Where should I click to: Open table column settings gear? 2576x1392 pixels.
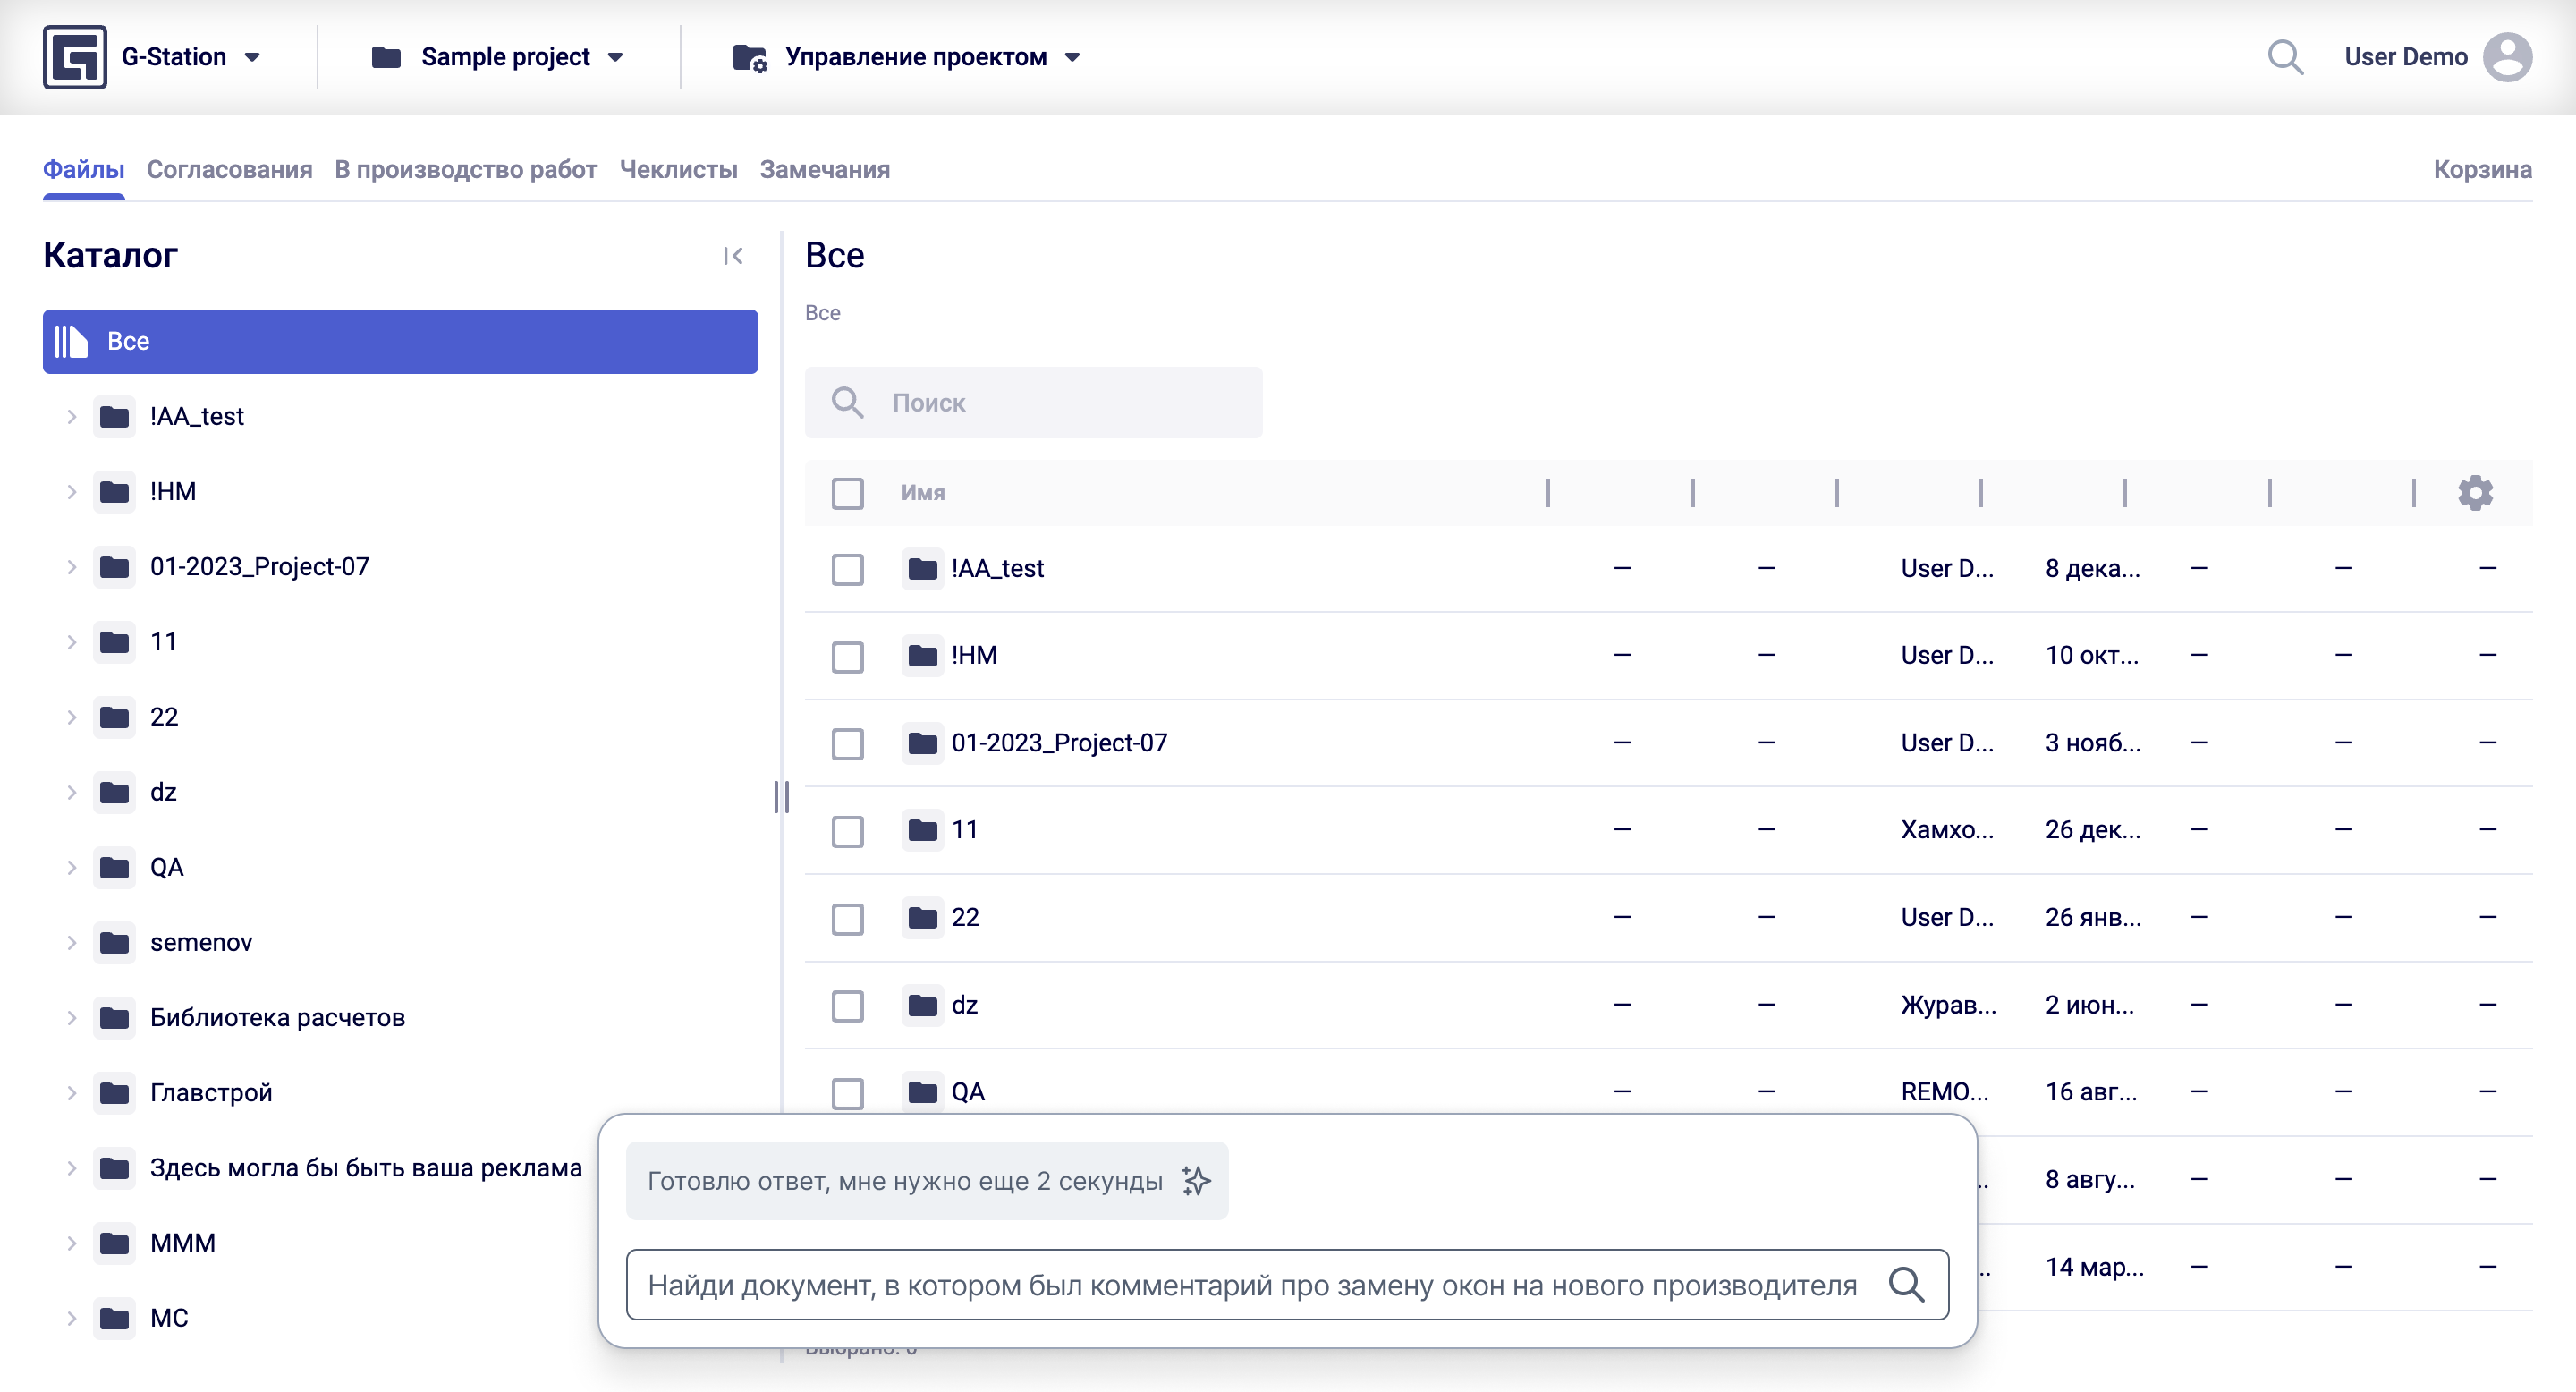[2474, 493]
